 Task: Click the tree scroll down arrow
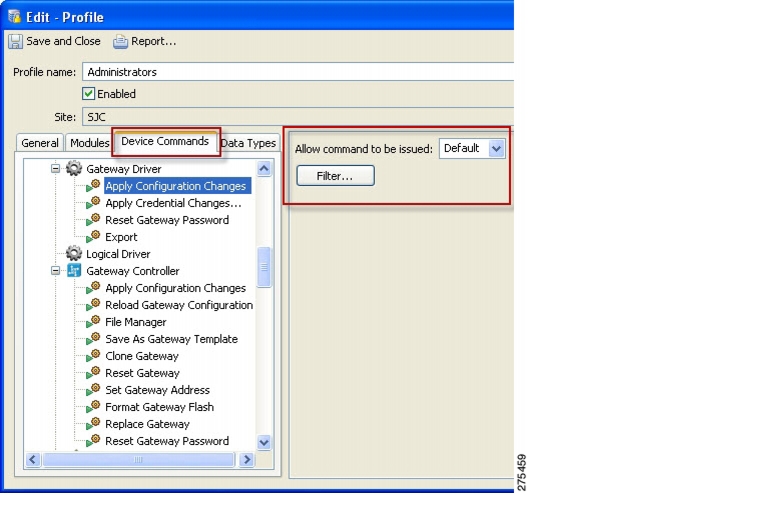[264, 442]
